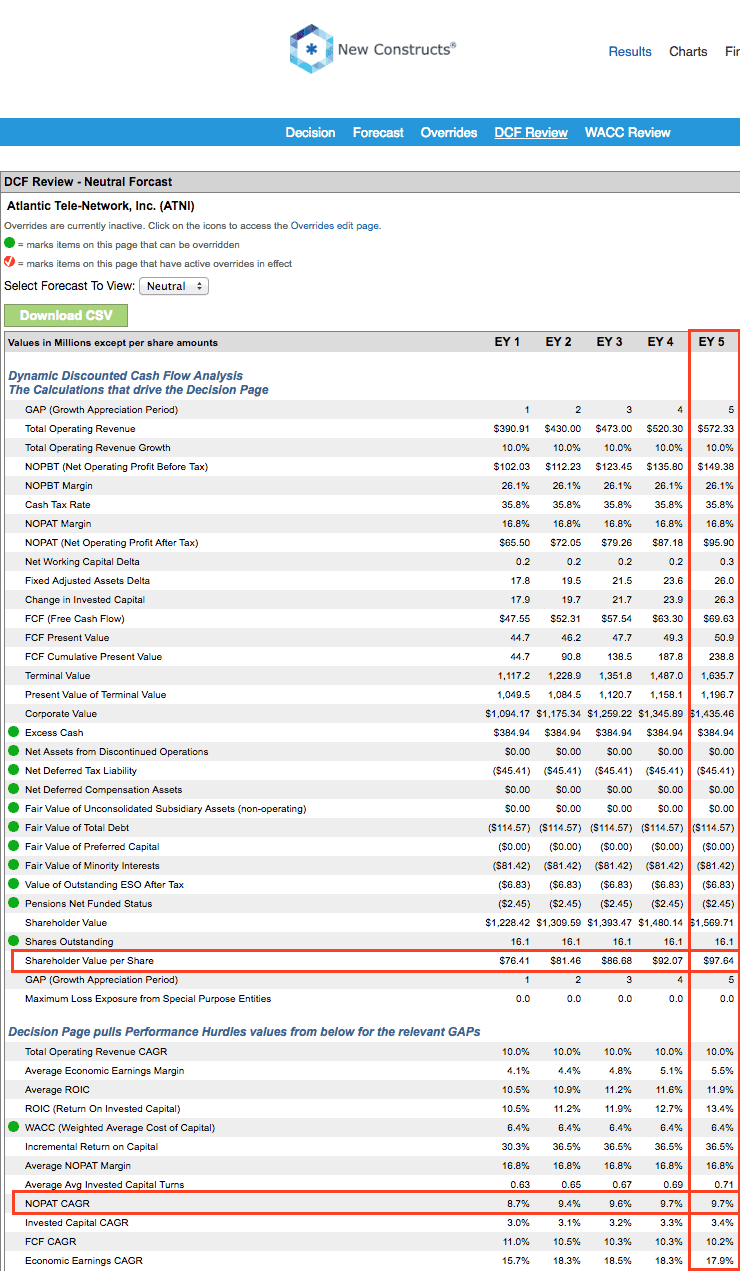Click override dot for Fair Value of Unconsolidated Subsidiary Assets
The width and height of the screenshot is (740, 1271).
(13, 808)
